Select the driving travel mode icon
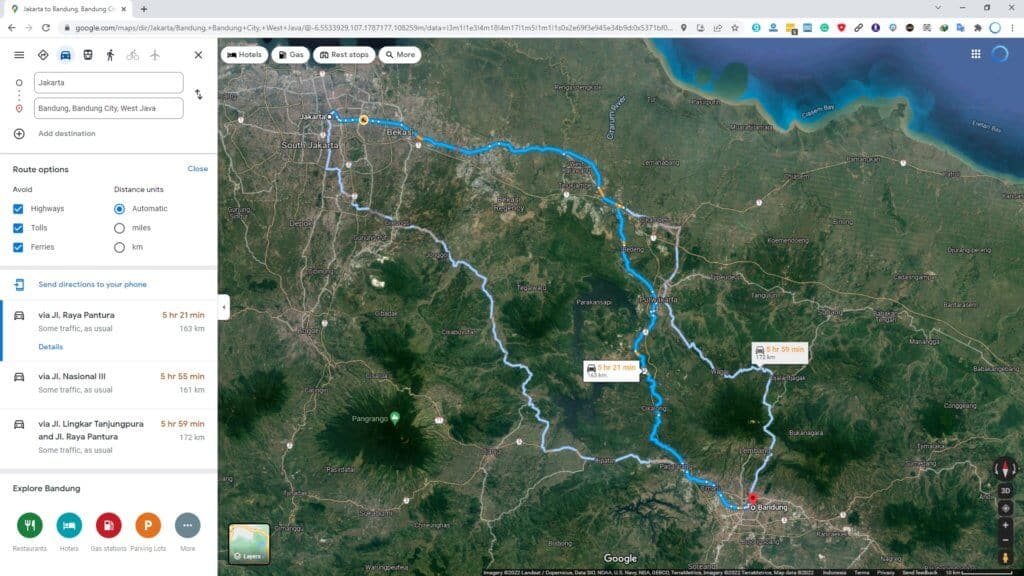The height and width of the screenshot is (576, 1024). tap(65, 55)
